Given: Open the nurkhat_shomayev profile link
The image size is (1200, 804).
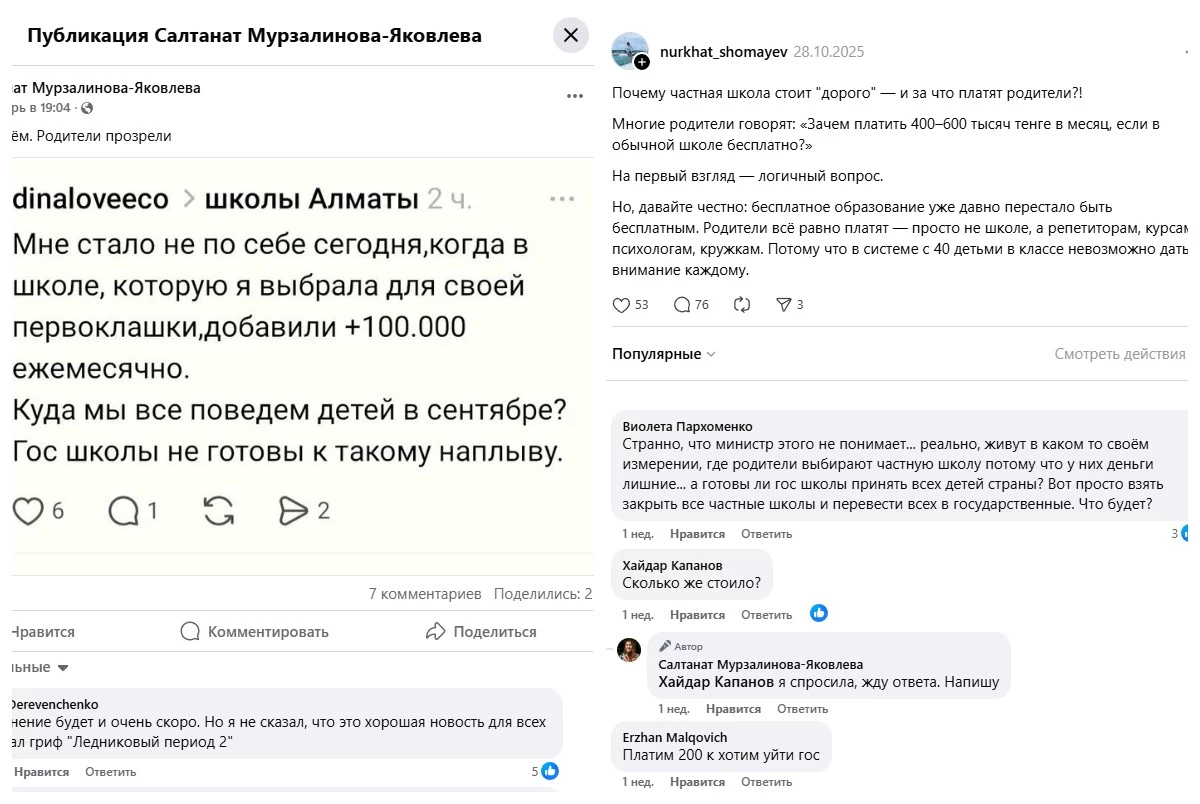Looking at the screenshot, I should tap(723, 52).
